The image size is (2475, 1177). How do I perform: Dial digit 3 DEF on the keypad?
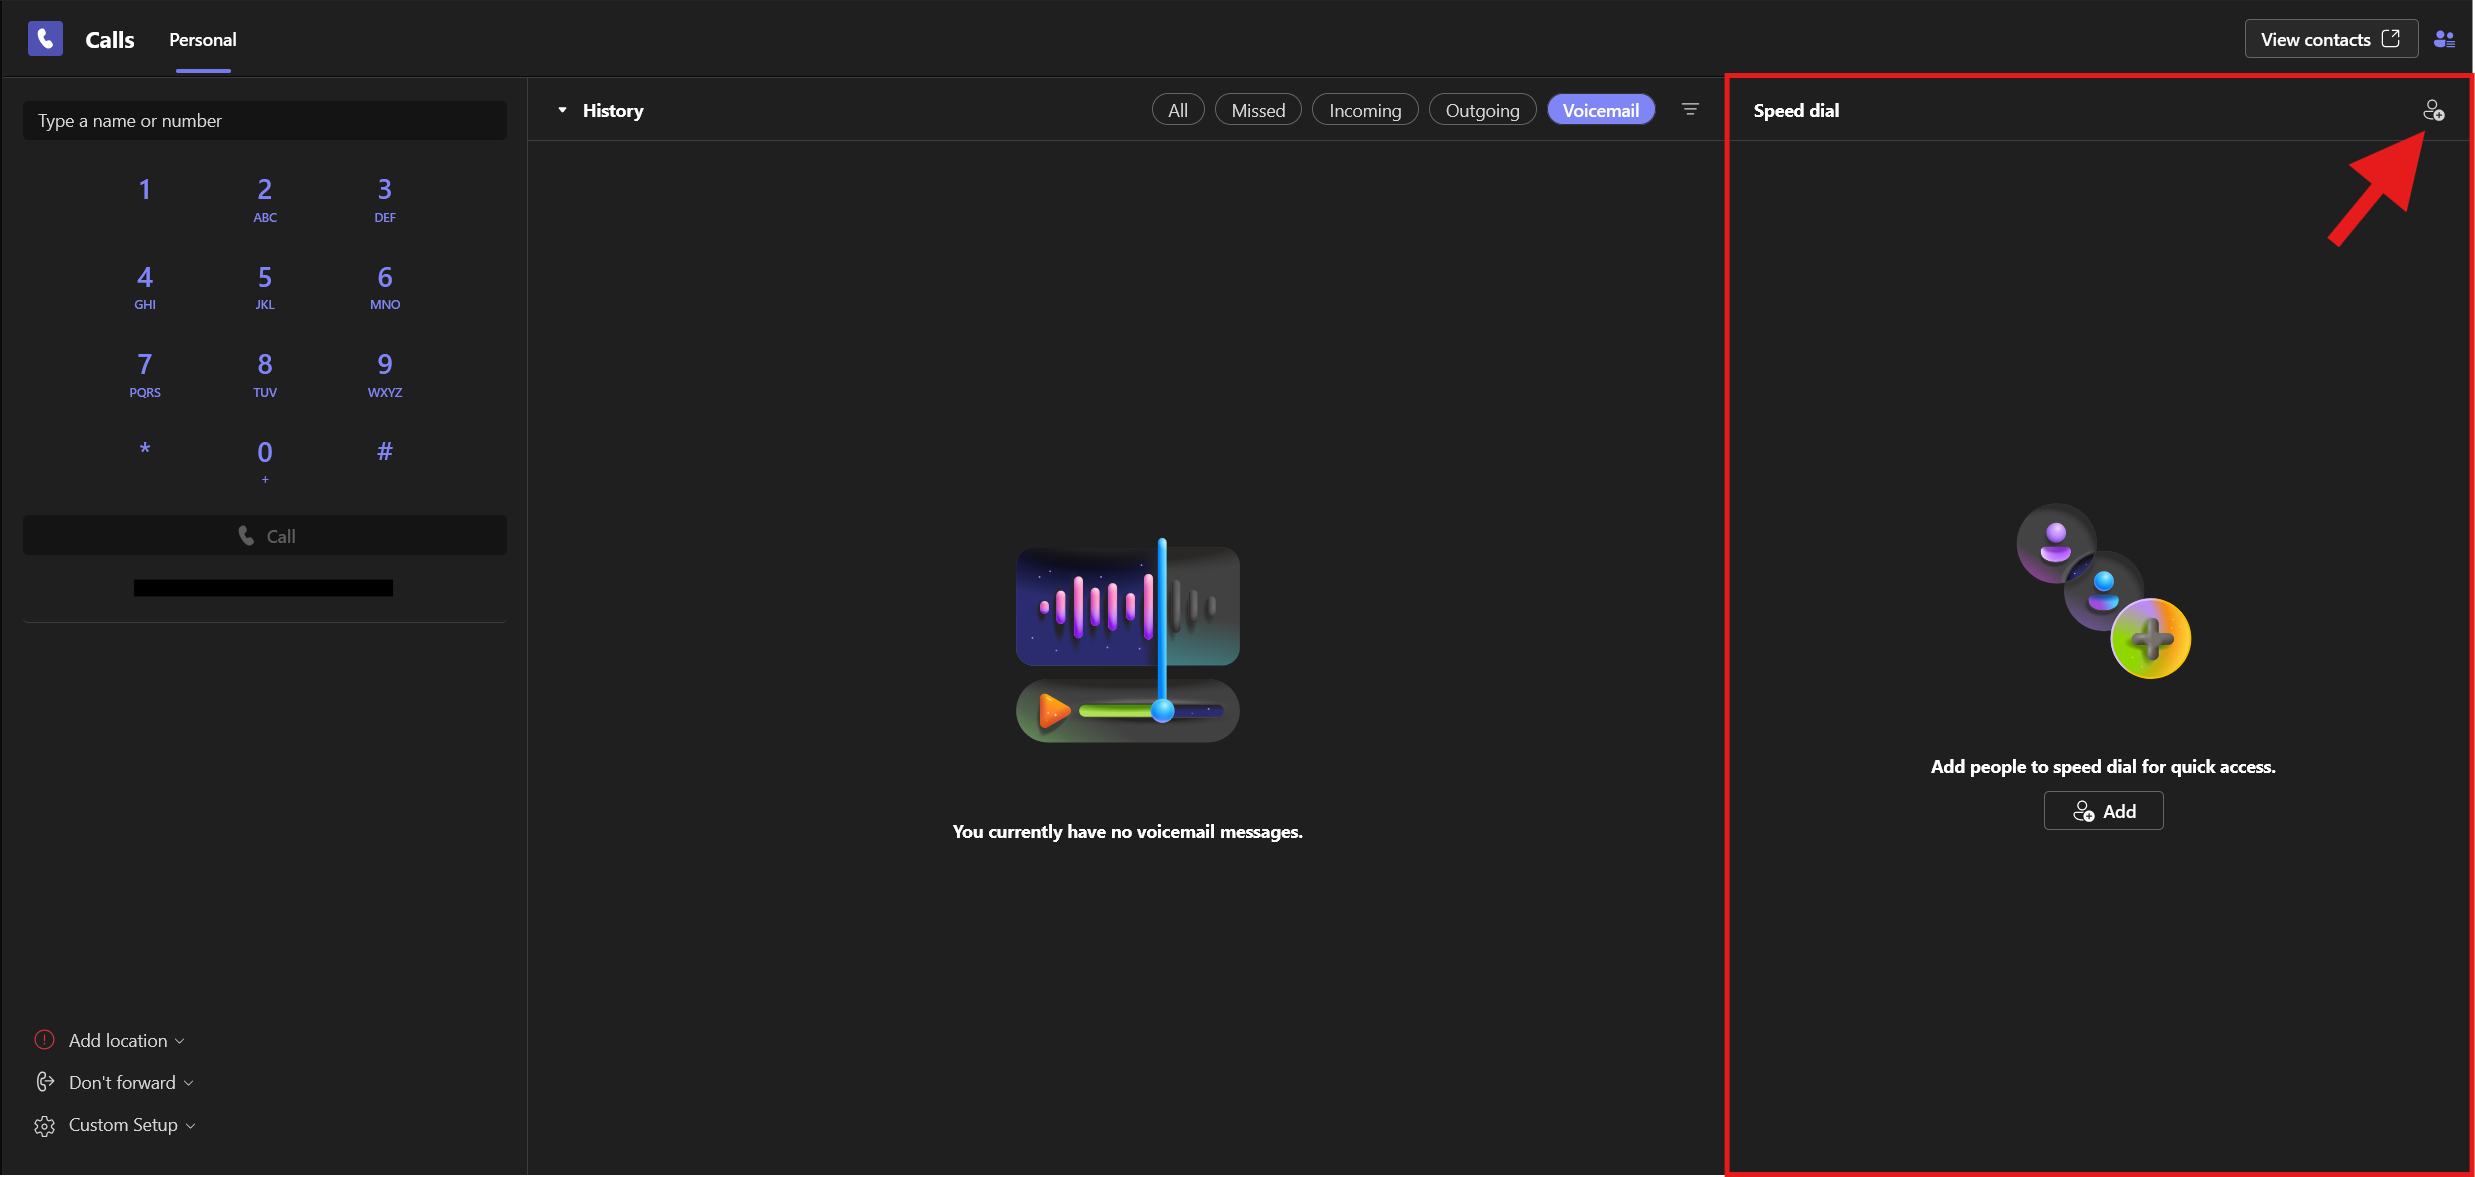(x=385, y=199)
